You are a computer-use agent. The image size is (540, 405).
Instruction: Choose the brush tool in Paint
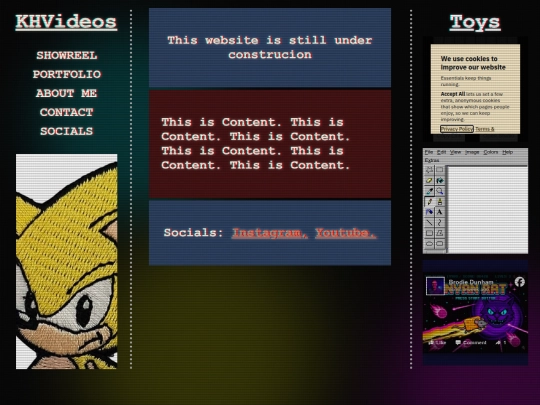[x=440, y=201]
